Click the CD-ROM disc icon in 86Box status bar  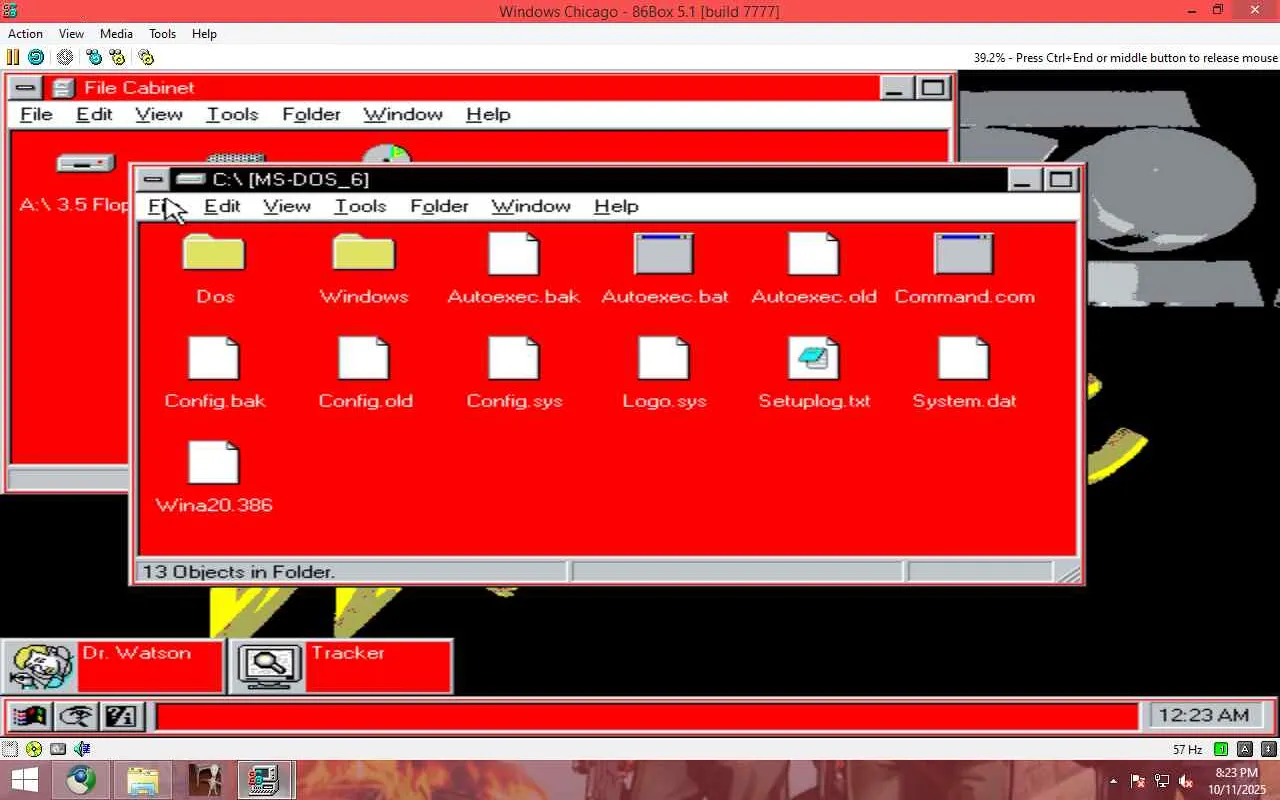34,749
